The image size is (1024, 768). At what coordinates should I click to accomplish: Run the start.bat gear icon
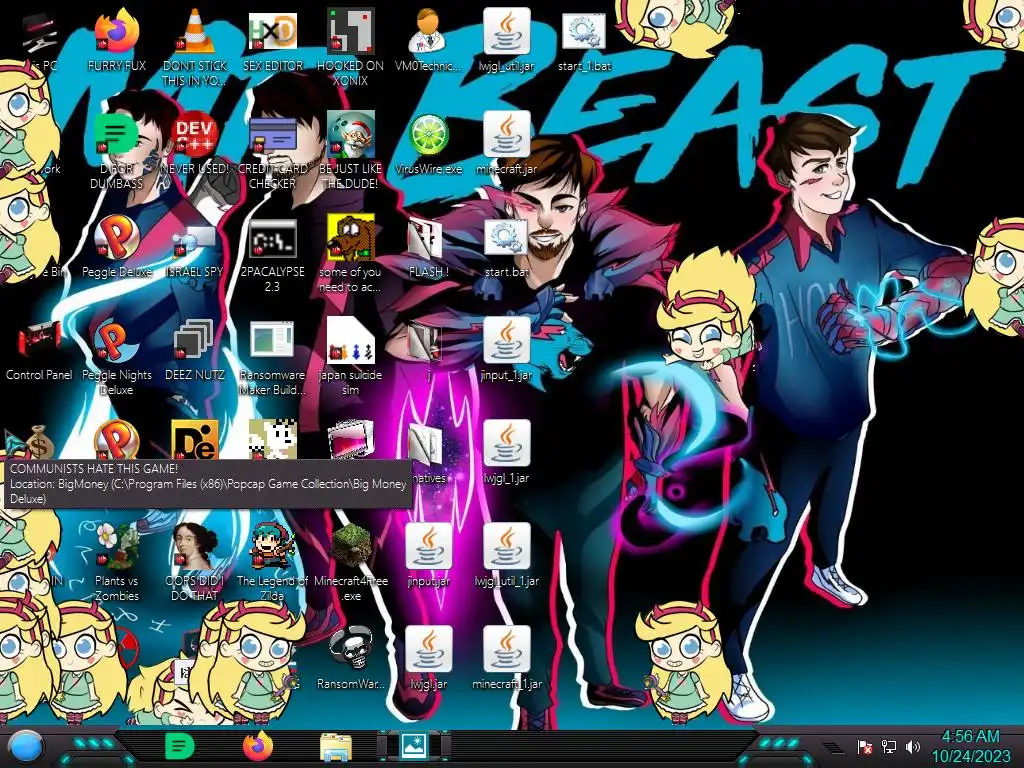tap(507, 239)
